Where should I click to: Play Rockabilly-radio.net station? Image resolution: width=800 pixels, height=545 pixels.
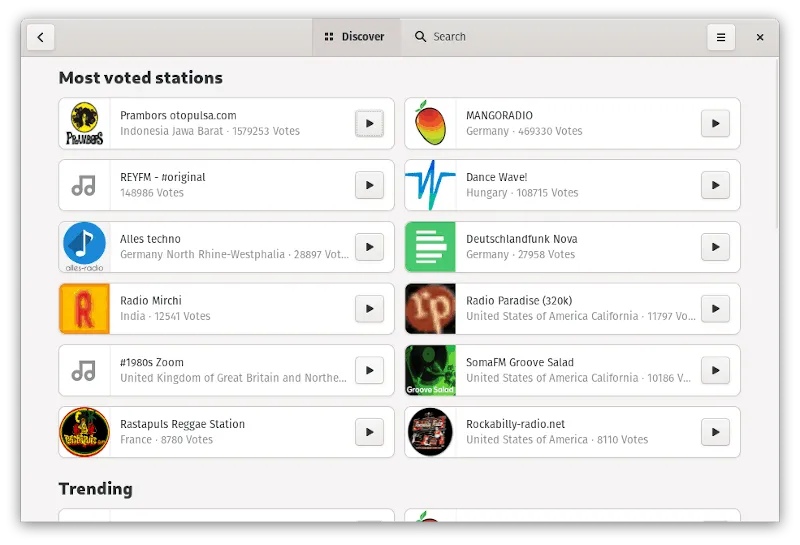715,432
